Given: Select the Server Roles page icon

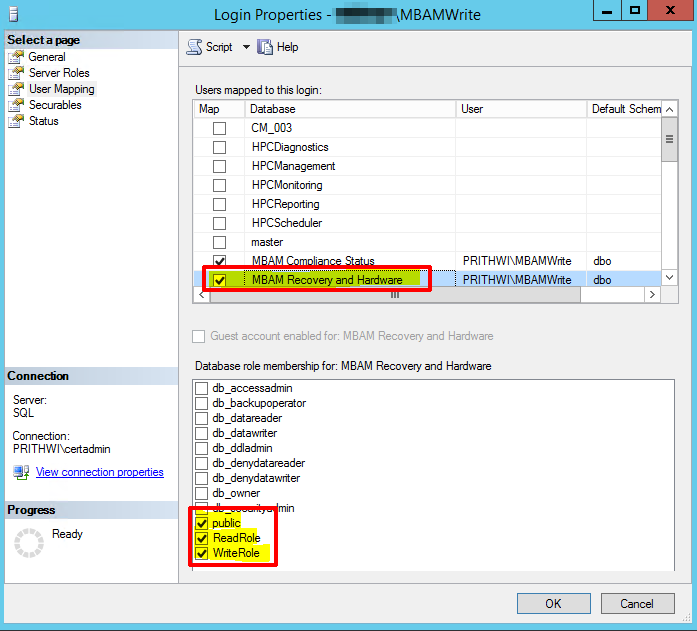Looking at the screenshot, I should pos(16,73).
